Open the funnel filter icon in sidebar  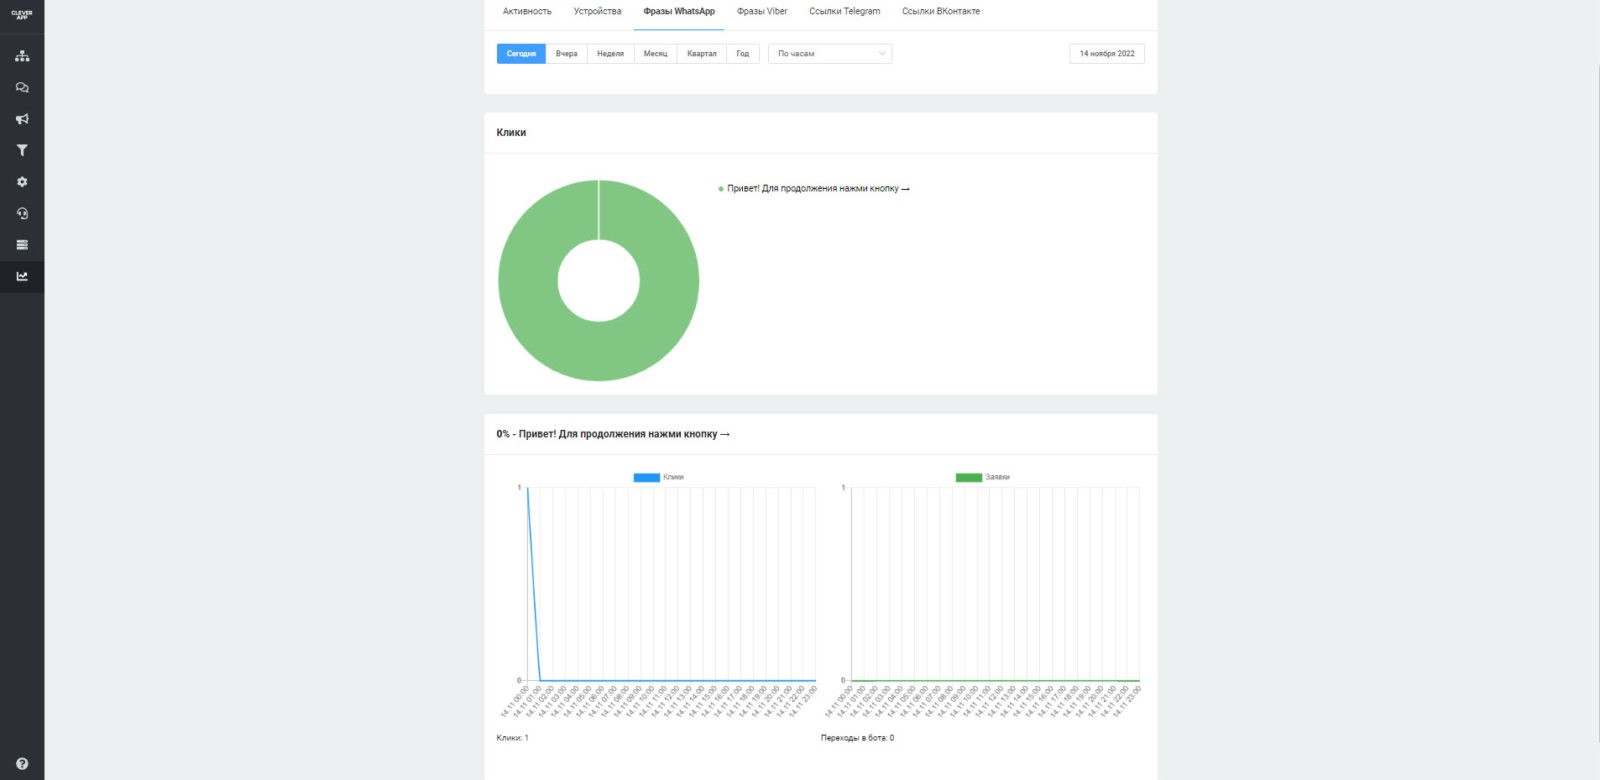coord(22,151)
